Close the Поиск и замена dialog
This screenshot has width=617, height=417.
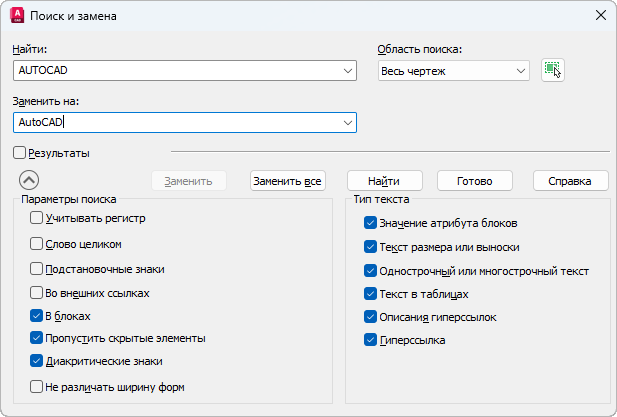pyautogui.click(x=600, y=16)
